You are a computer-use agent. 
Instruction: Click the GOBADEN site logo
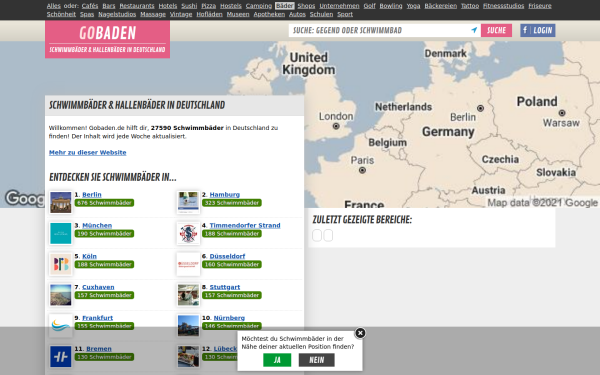[x=108, y=39]
